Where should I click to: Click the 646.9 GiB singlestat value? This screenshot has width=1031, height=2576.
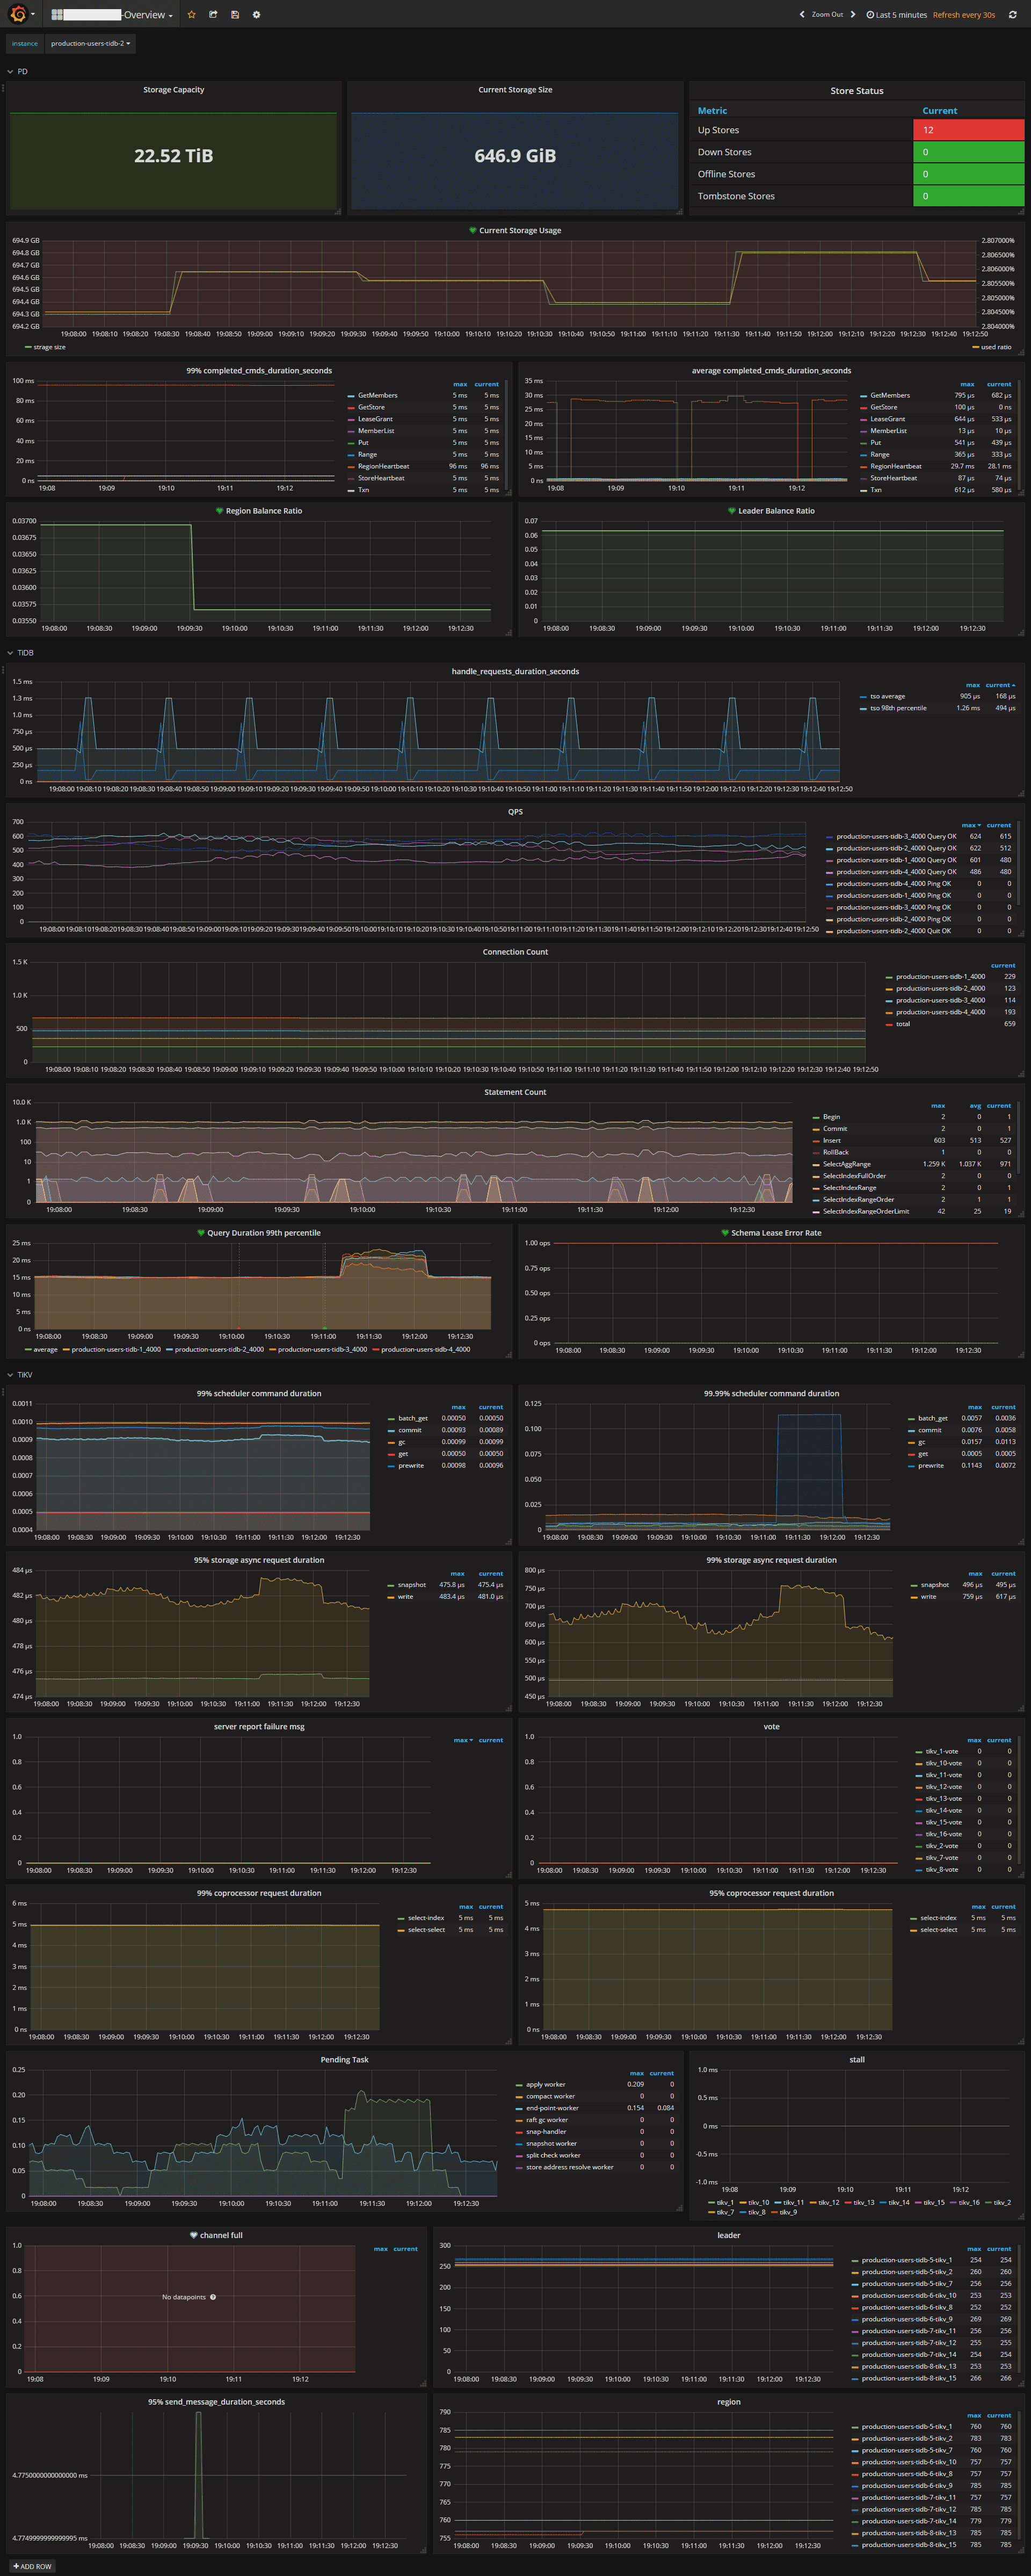tap(515, 156)
